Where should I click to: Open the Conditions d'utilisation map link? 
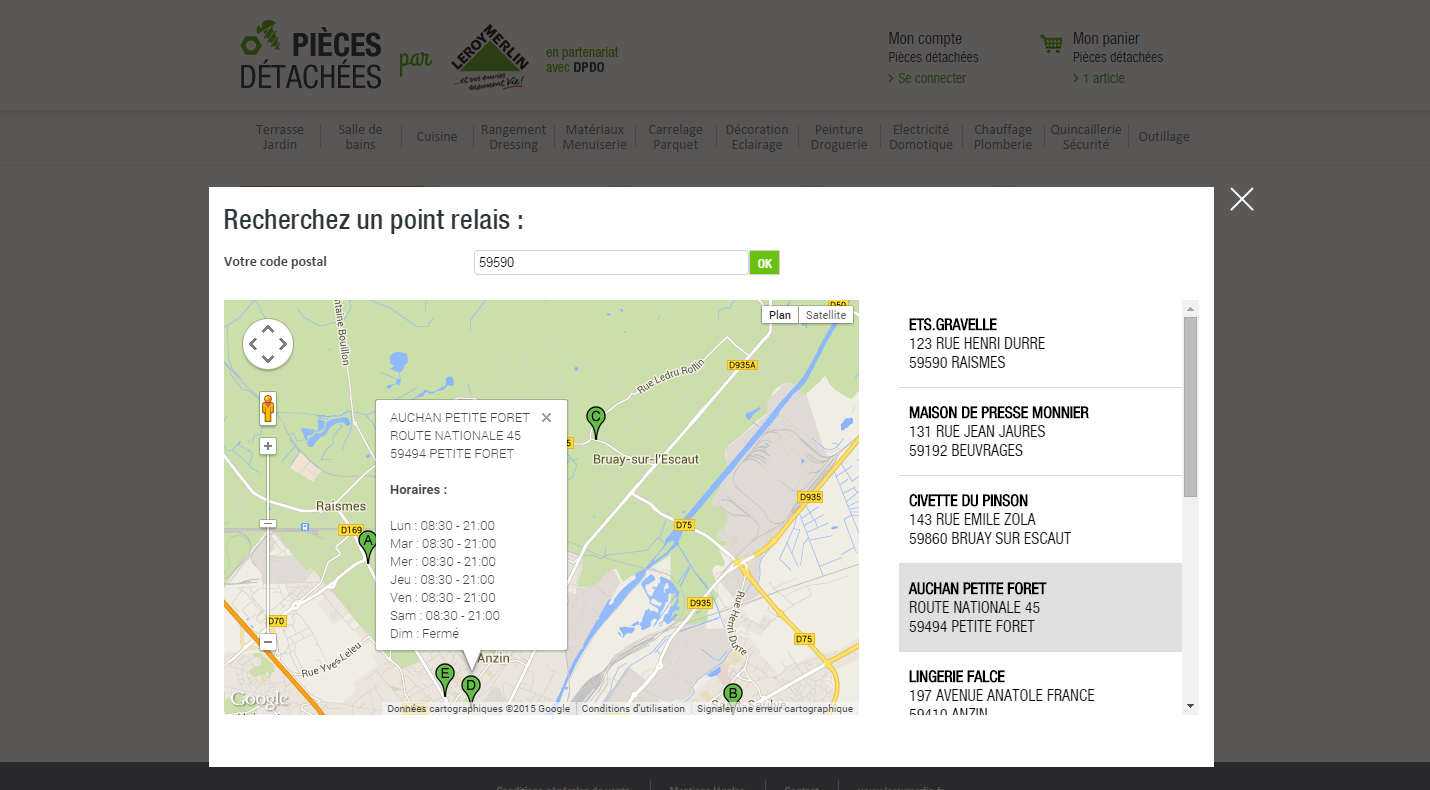633,709
